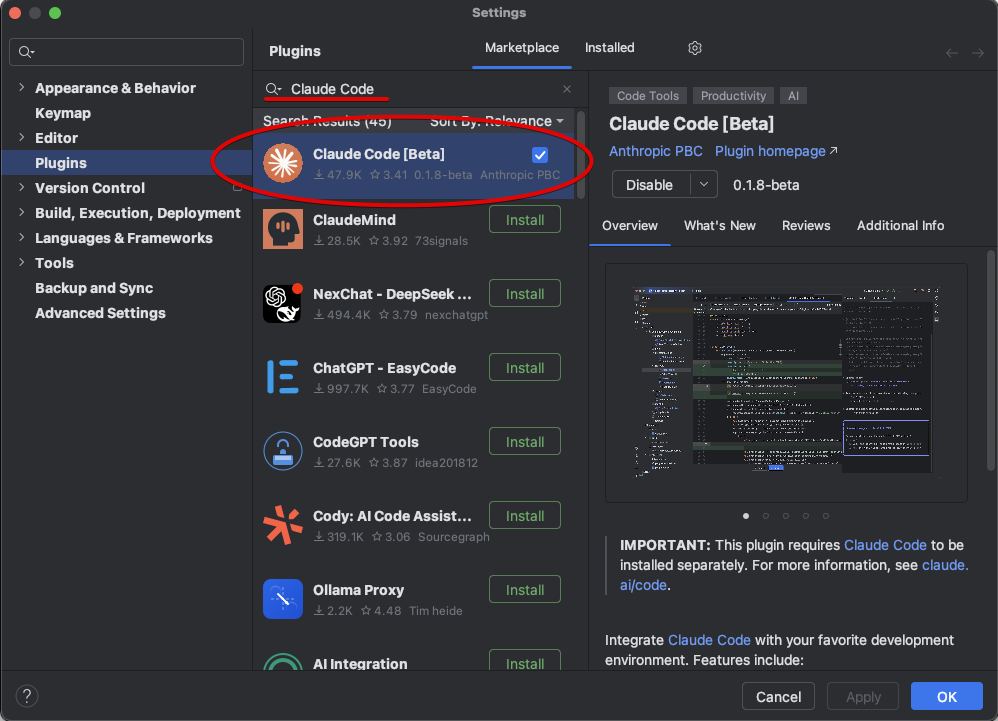
Task: Click the Ollama Proxy plugin icon
Action: point(283,599)
